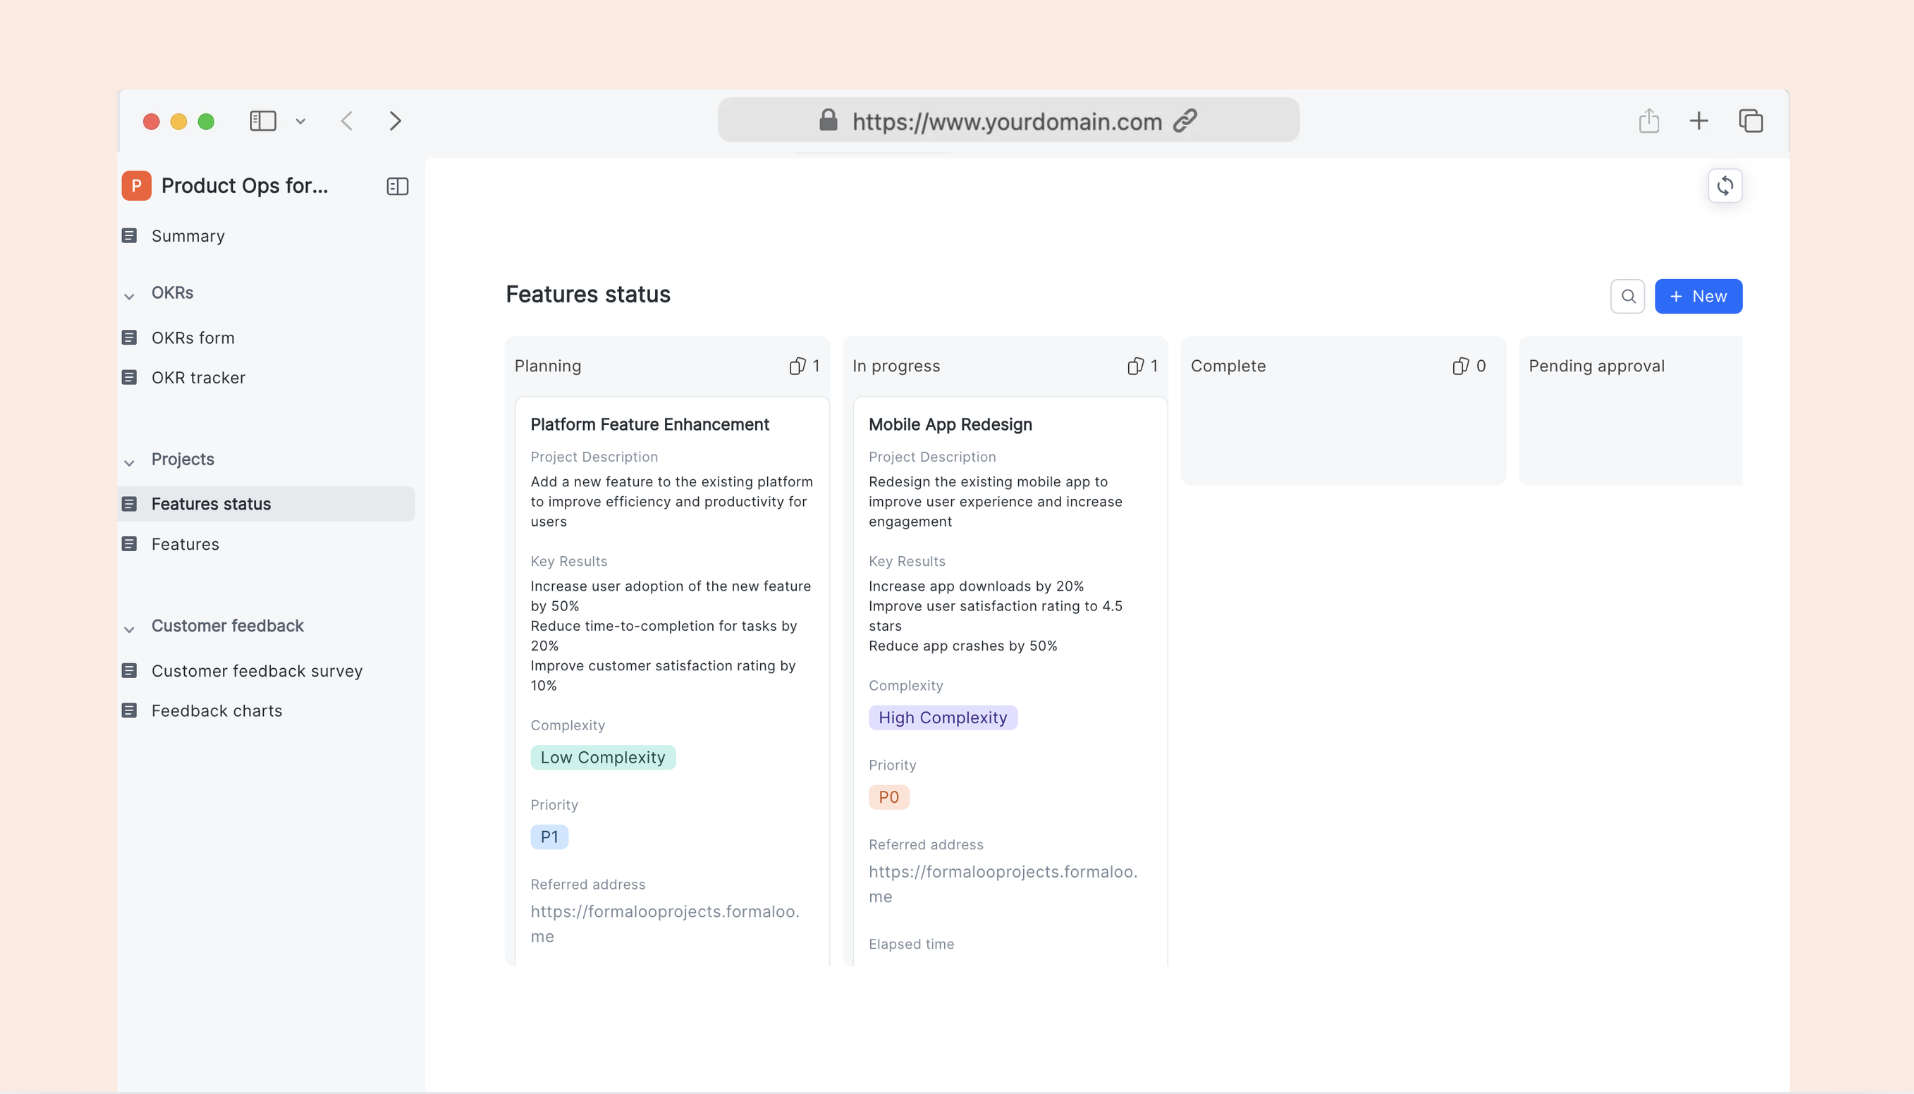Click the lock icon in address bar

(828, 120)
